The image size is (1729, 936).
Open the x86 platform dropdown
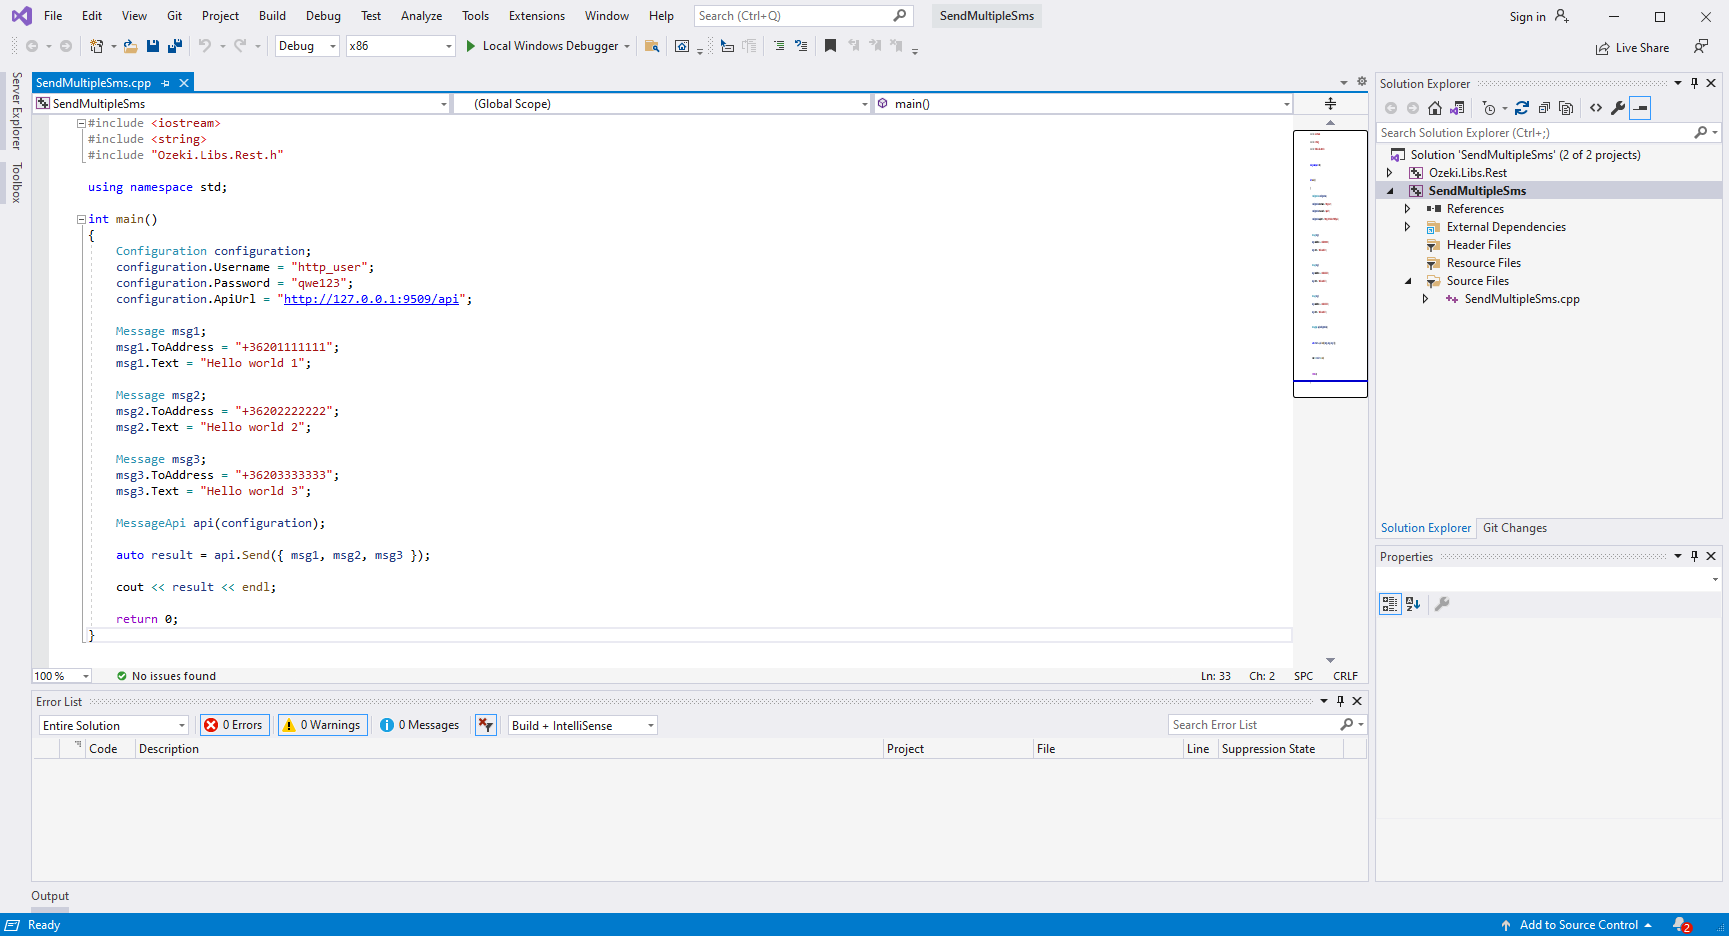pos(401,46)
